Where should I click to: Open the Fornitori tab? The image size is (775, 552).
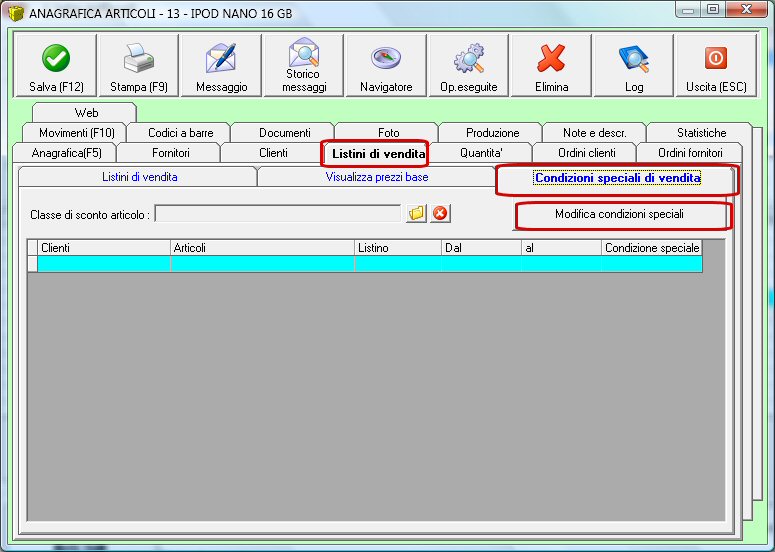pyautogui.click(x=171, y=153)
